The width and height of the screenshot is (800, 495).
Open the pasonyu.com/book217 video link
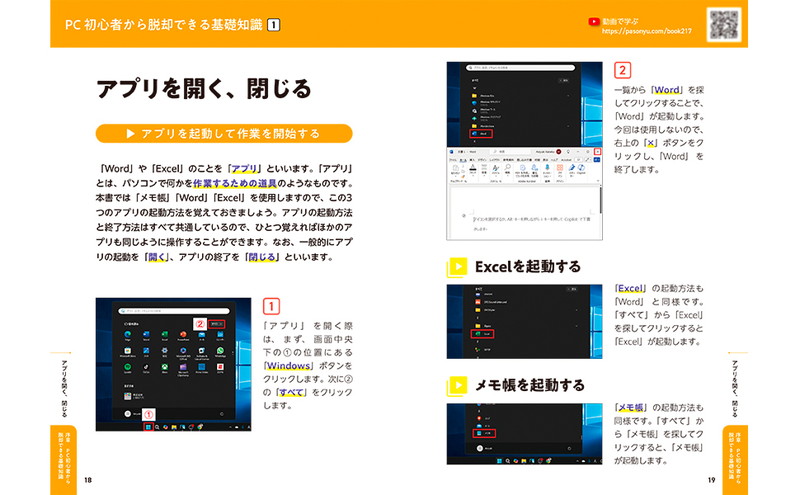tap(645, 31)
